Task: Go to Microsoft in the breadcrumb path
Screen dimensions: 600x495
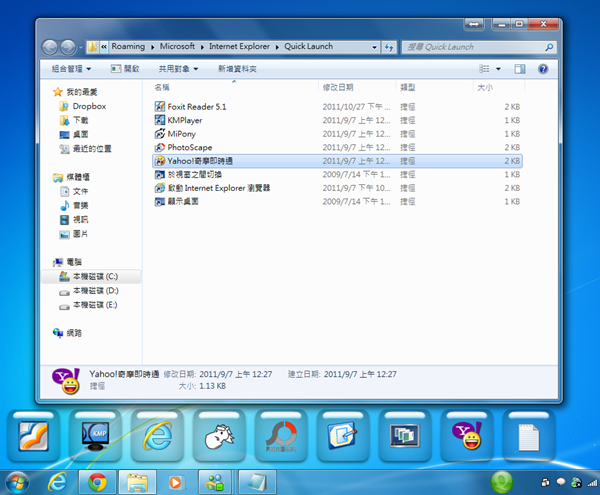Action: [177, 46]
